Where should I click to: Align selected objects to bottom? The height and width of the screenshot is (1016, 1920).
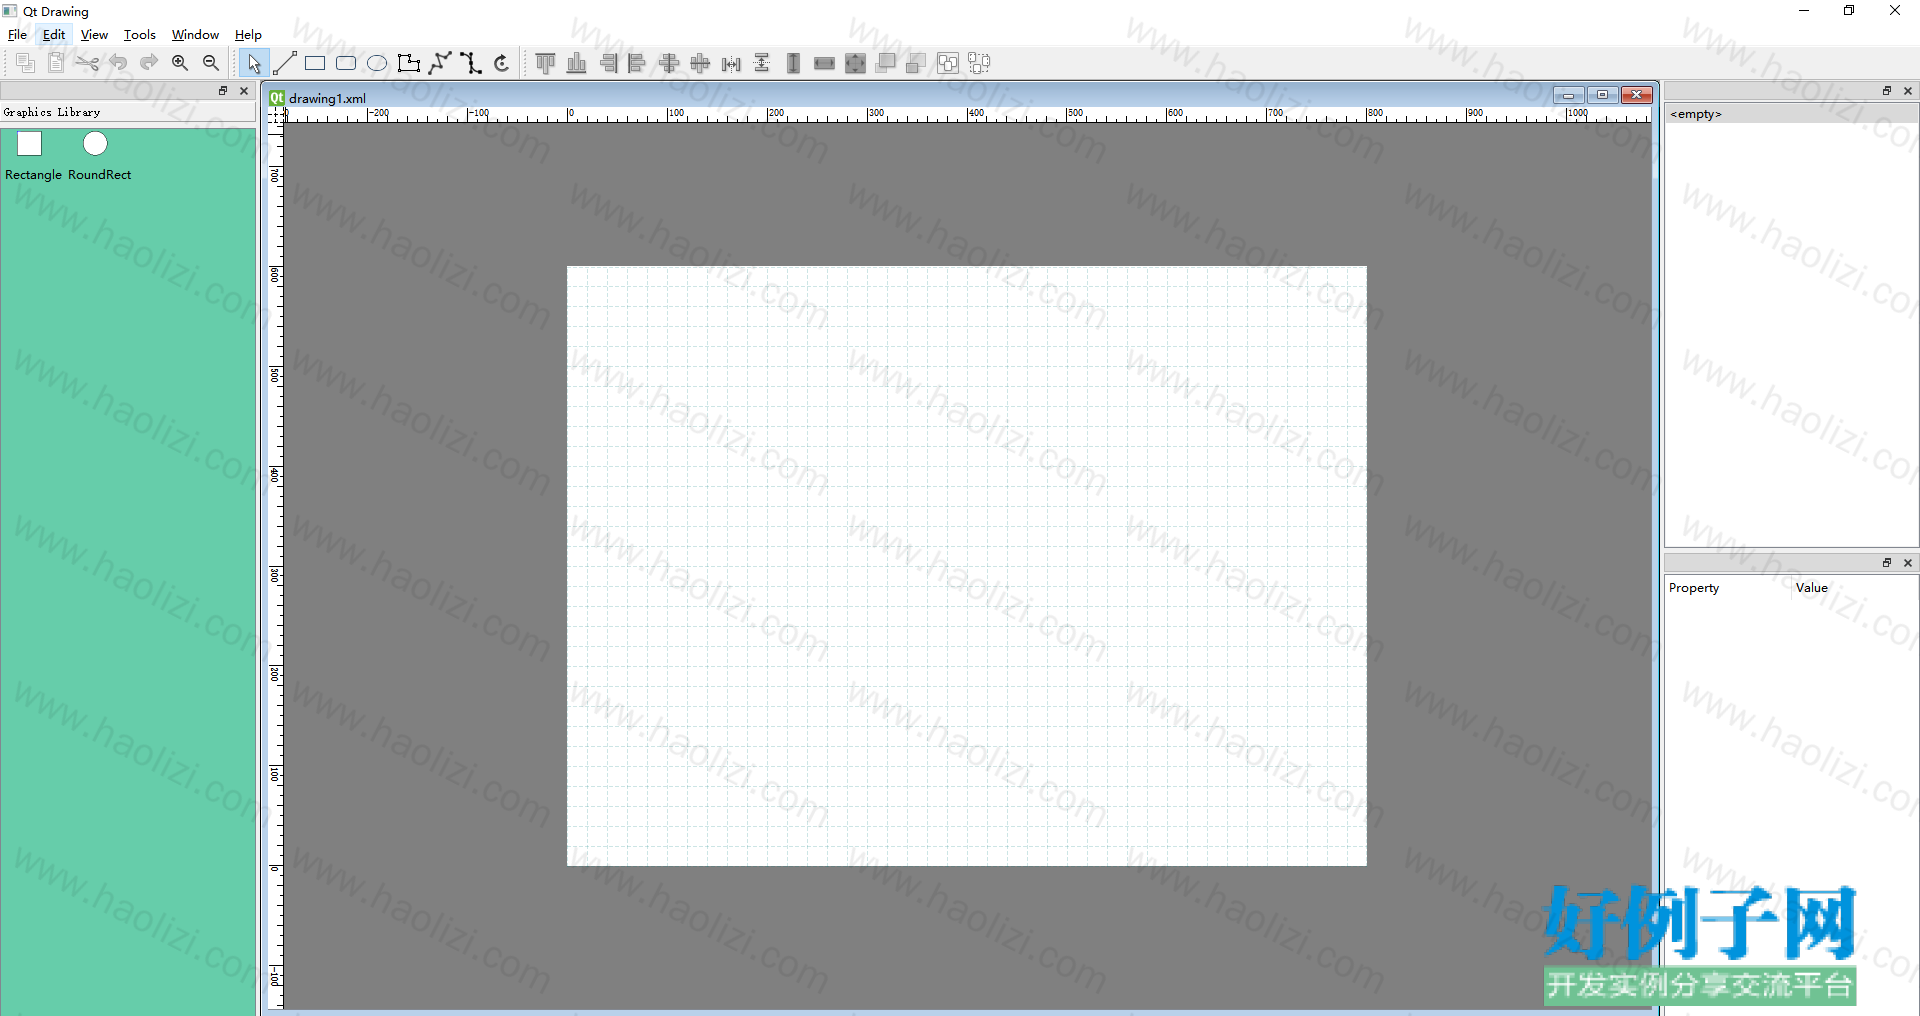pyautogui.click(x=577, y=63)
